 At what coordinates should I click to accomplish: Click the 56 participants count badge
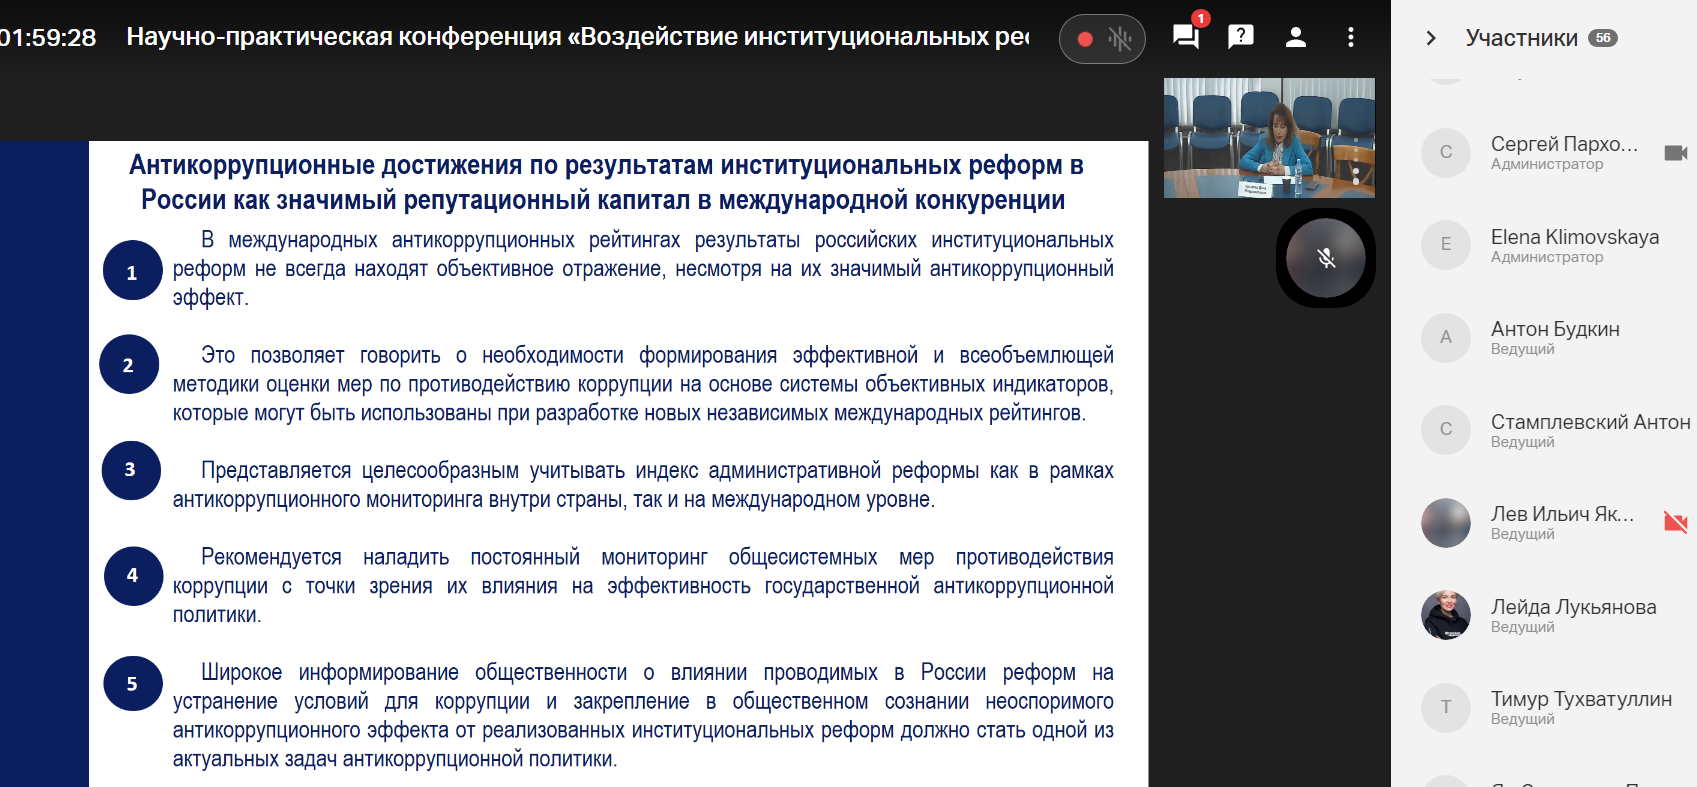pyautogui.click(x=1603, y=38)
